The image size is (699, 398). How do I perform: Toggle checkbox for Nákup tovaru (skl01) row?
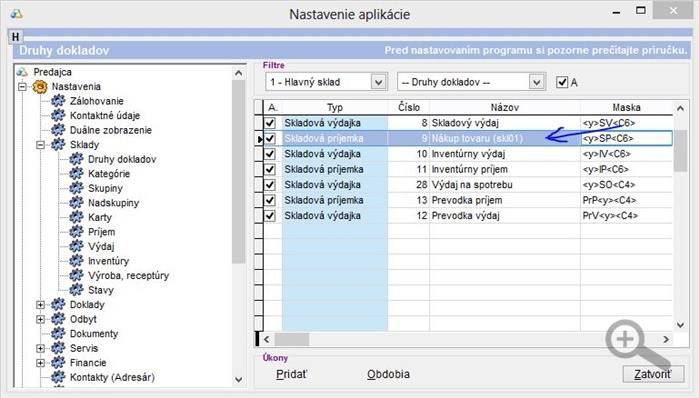click(x=270, y=138)
